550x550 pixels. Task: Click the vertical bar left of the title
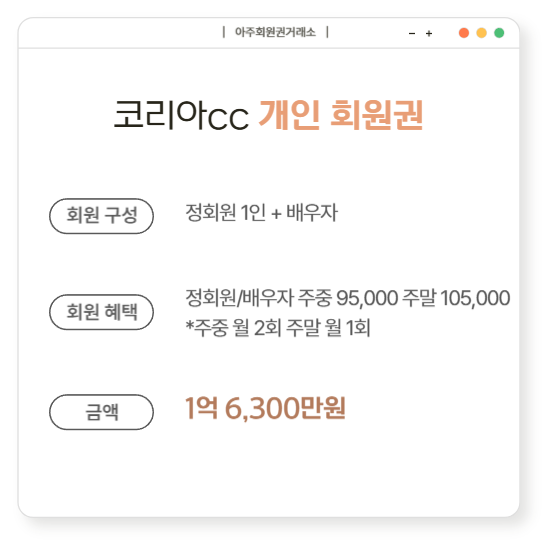224,32
